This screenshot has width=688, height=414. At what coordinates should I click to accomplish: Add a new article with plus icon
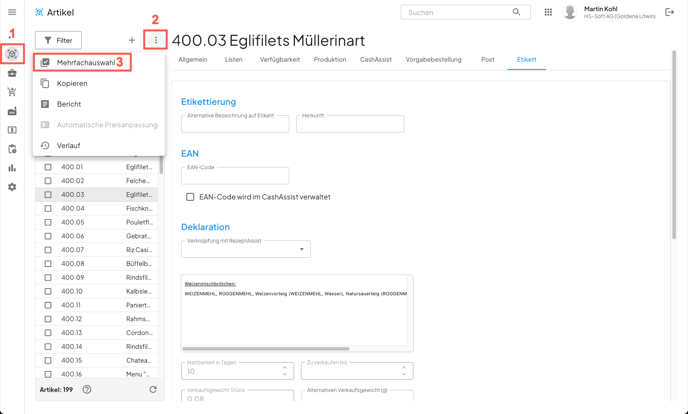pyautogui.click(x=132, y=40)
